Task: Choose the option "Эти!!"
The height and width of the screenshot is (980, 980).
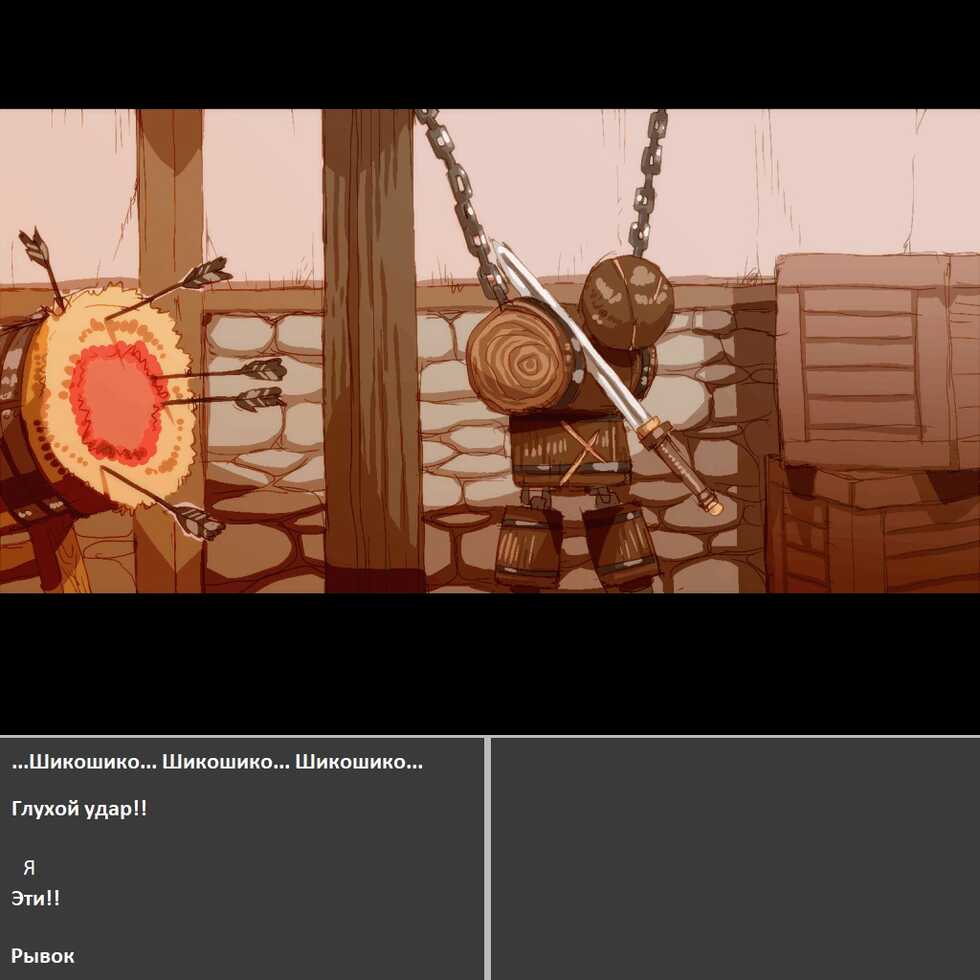Action: pyautogui.click(x=34, y=898)
